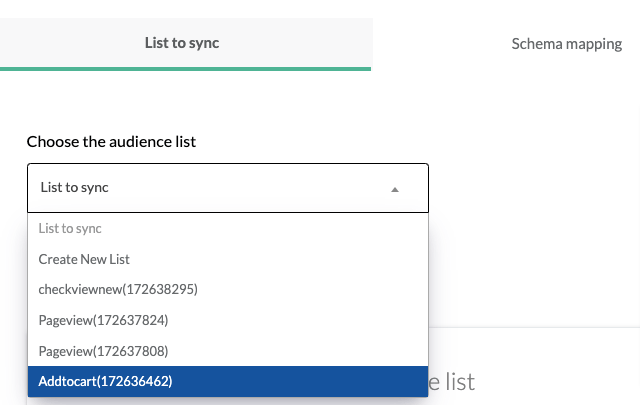
Task: Click the partially hidden heading ending in list
Action: (x=451, y=382)
